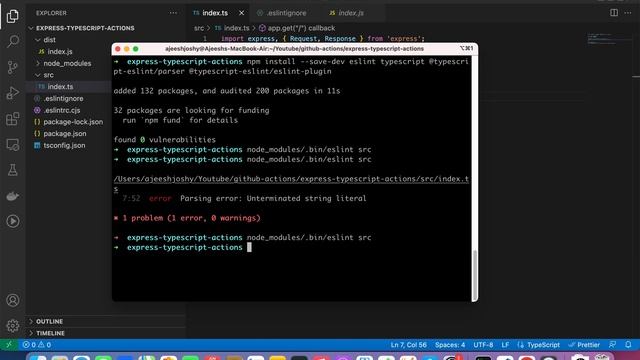This screenshot has width=640, height=360.
Task: Open index.js in dist folder
Action: point(60,52)
